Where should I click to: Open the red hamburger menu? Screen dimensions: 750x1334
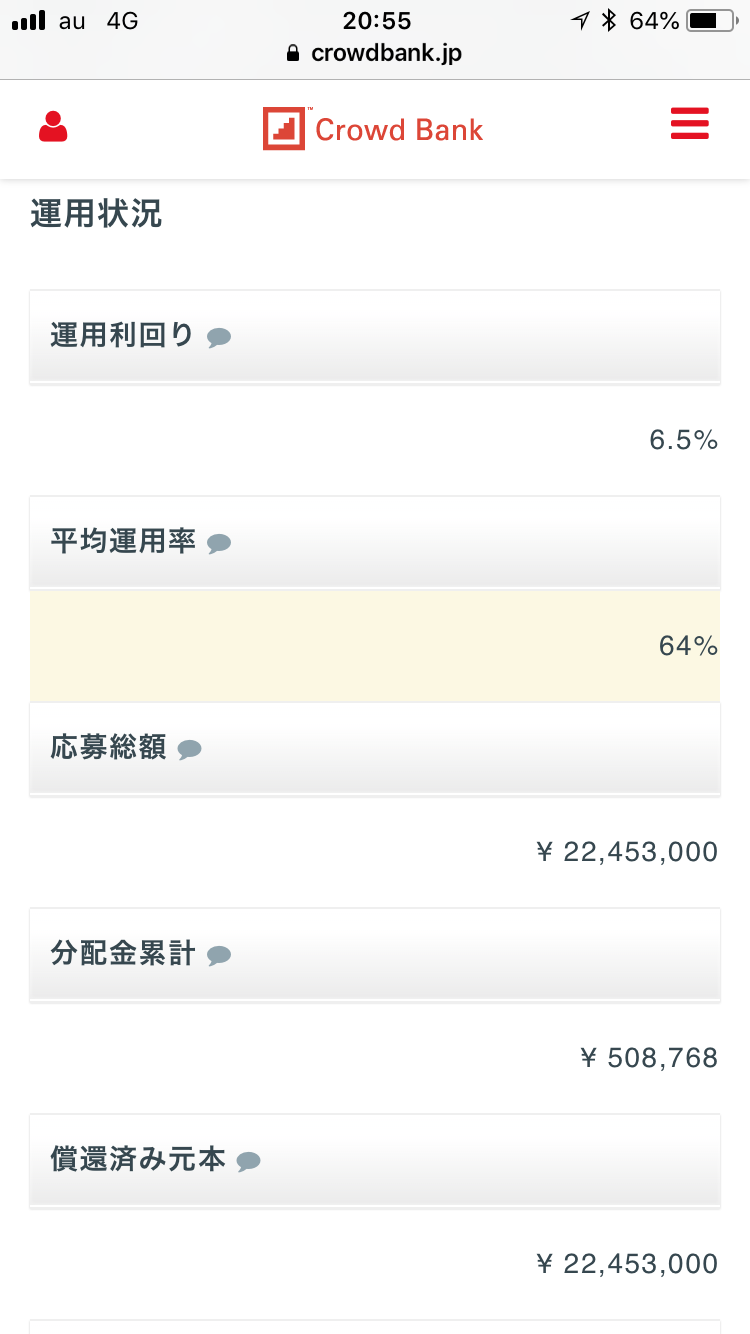coord(690,124)
